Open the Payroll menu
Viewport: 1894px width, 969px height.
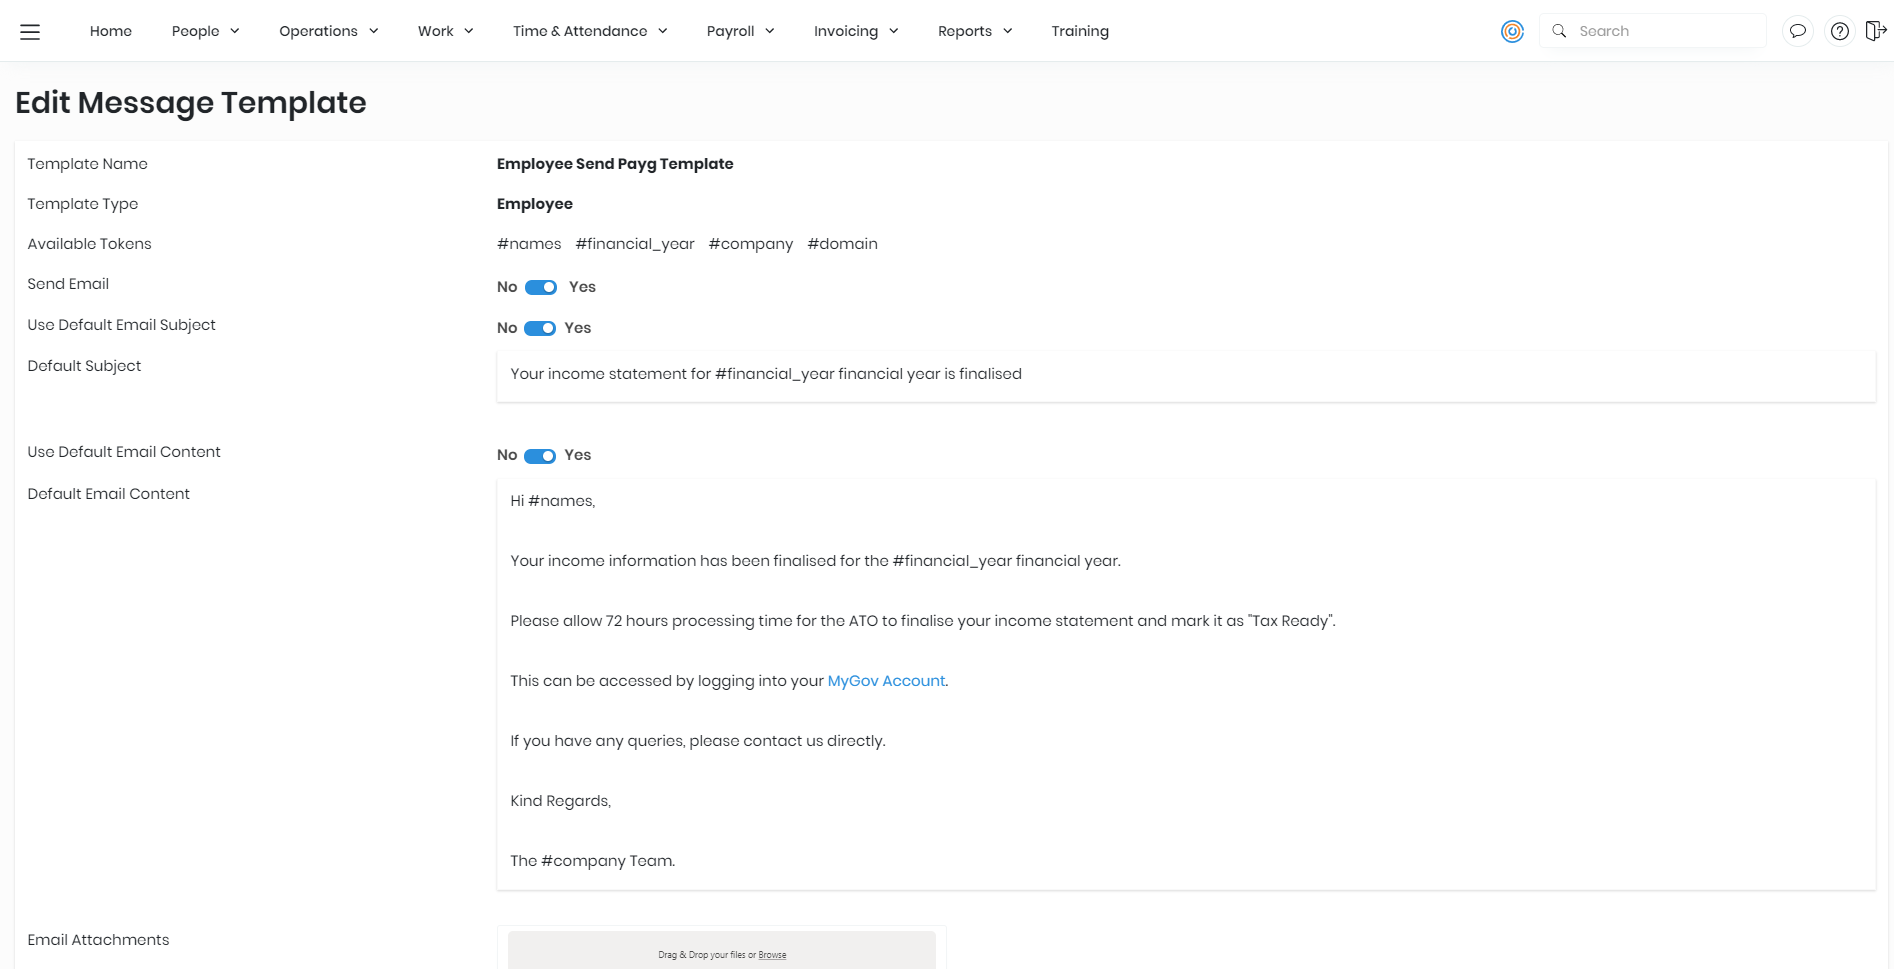(x=740, y=31)
